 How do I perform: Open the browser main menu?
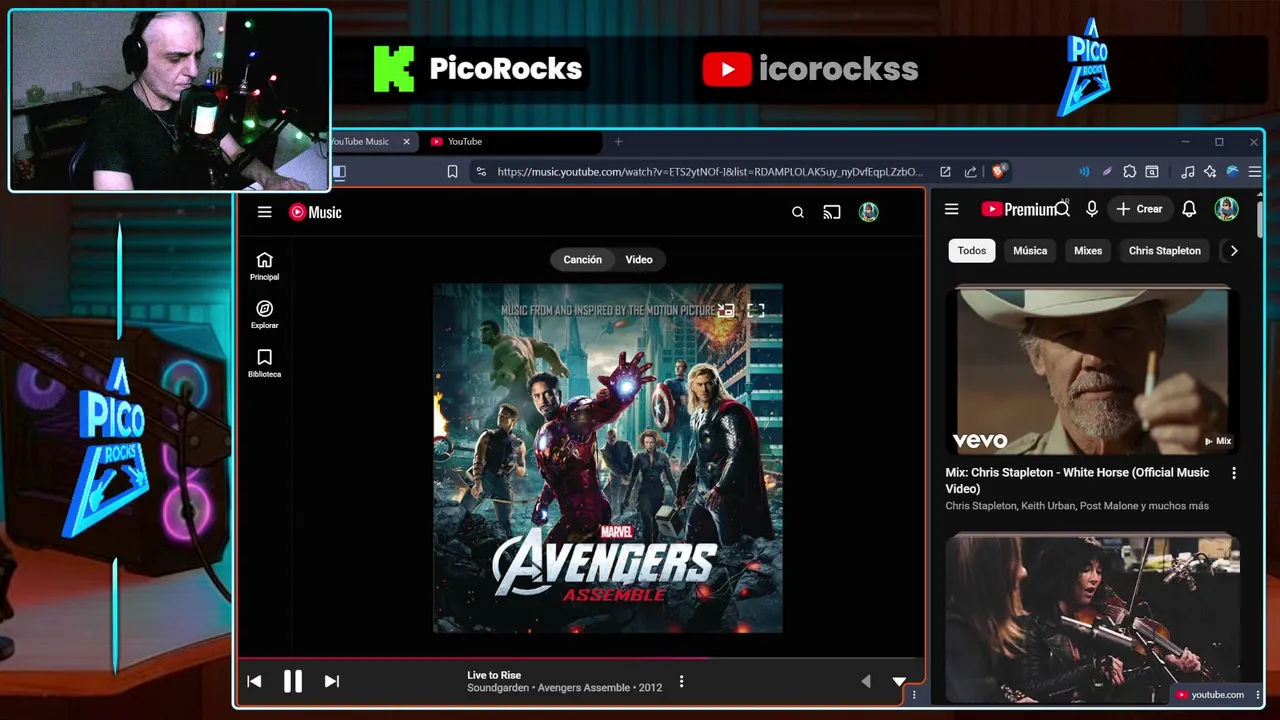click(x=1255, y=172)
